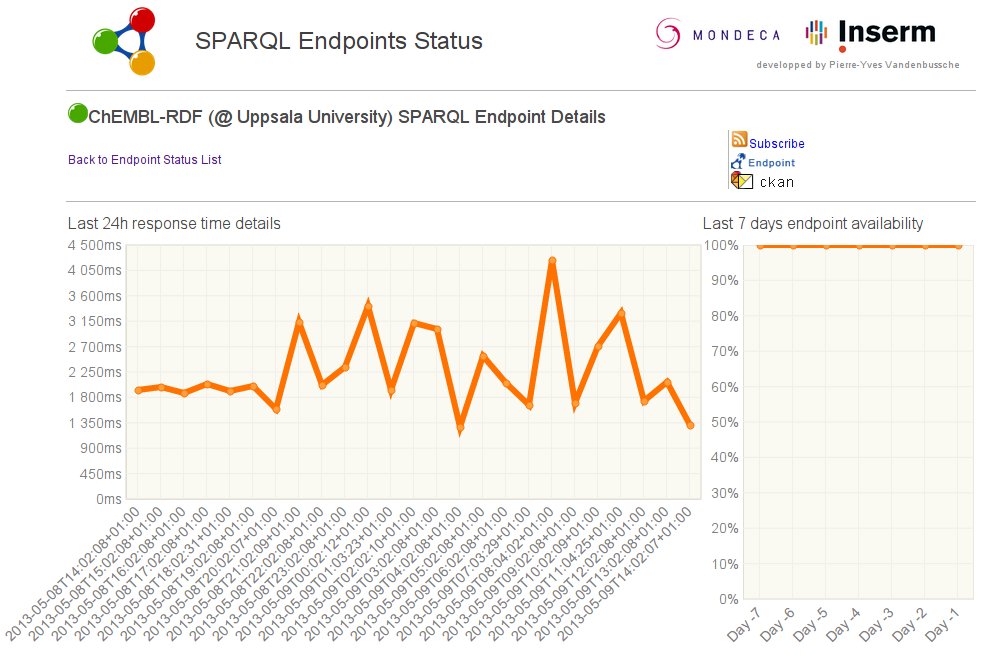
Task: Click the SPARQL Endpoints Status title
Action: click(339, 41)
